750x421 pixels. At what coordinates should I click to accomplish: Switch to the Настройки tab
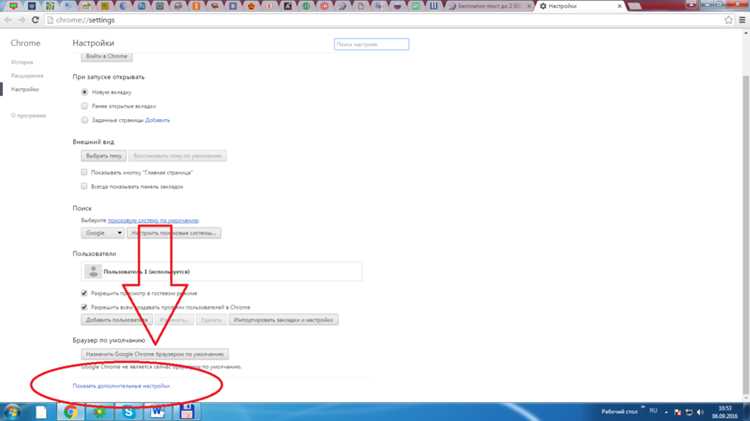click(579, 6)
